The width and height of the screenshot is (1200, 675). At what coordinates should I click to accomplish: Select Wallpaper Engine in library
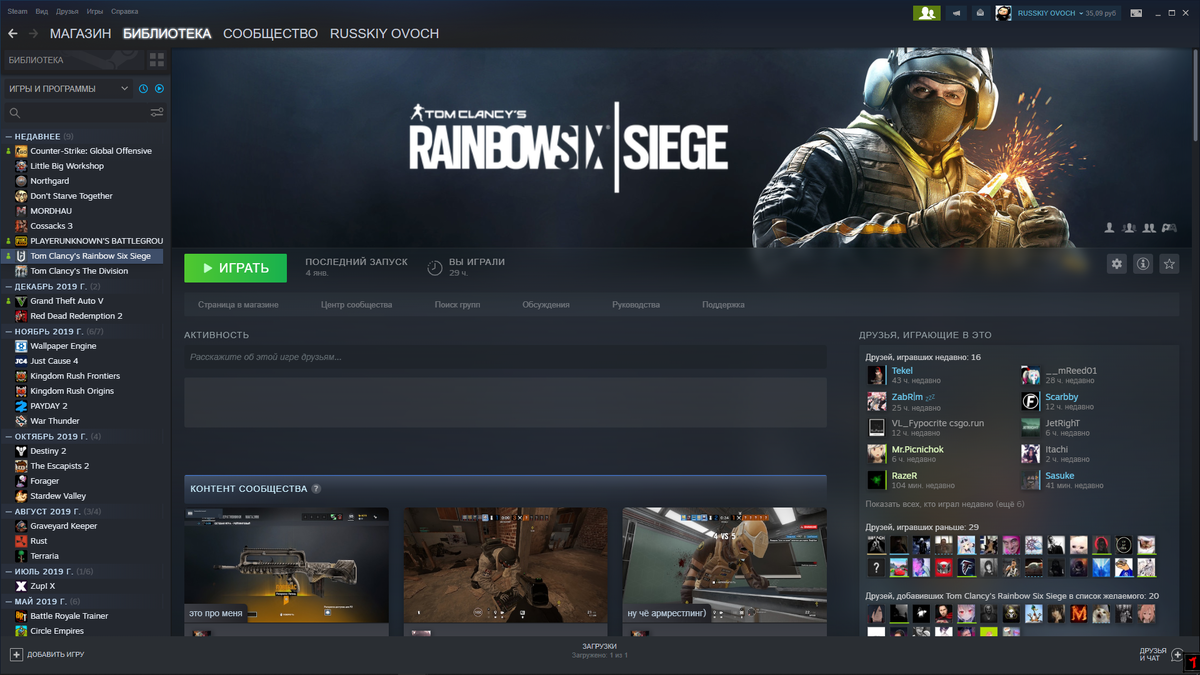(x=63, y=346)
